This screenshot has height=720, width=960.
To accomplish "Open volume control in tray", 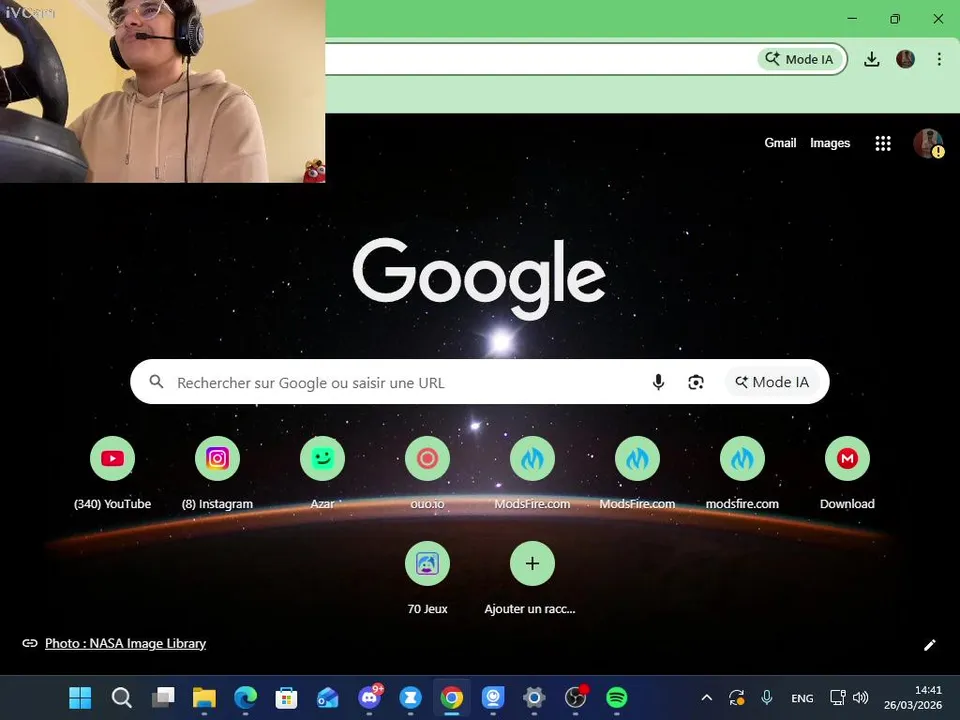I will [x=861, y=697].
